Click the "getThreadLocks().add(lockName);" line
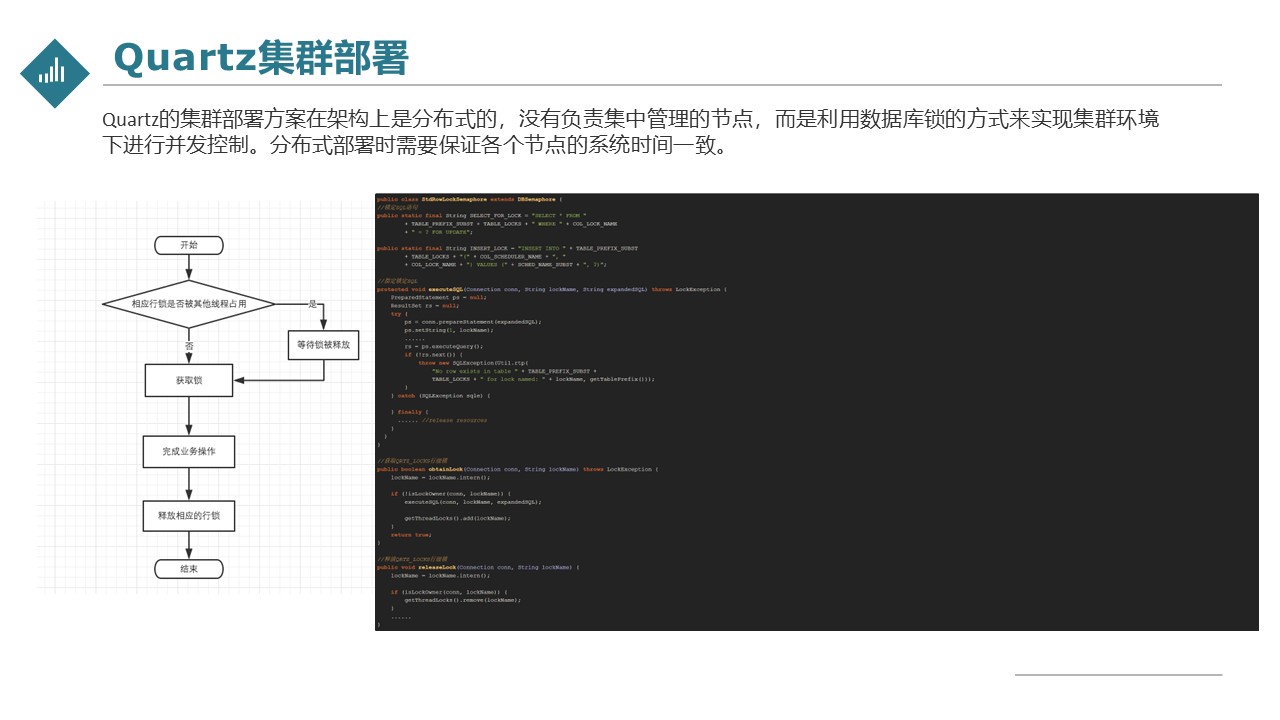Screen dimensions: 1280x720 457,518
